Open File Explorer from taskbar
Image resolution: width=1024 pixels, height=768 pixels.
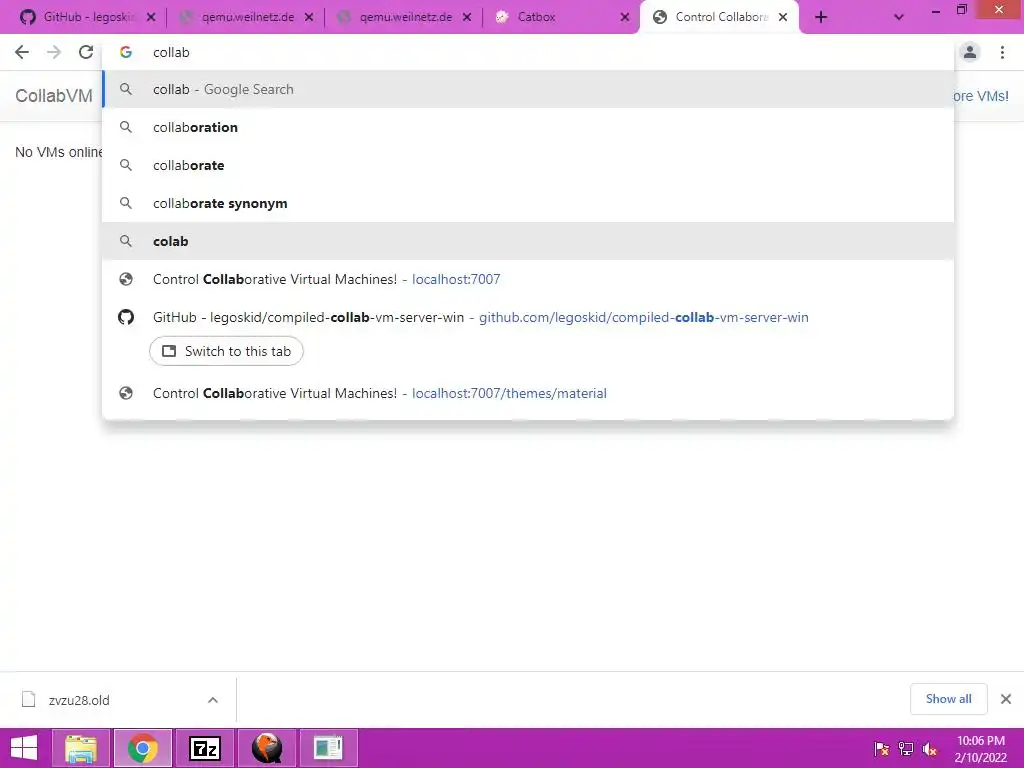click(x=81, y=748)
